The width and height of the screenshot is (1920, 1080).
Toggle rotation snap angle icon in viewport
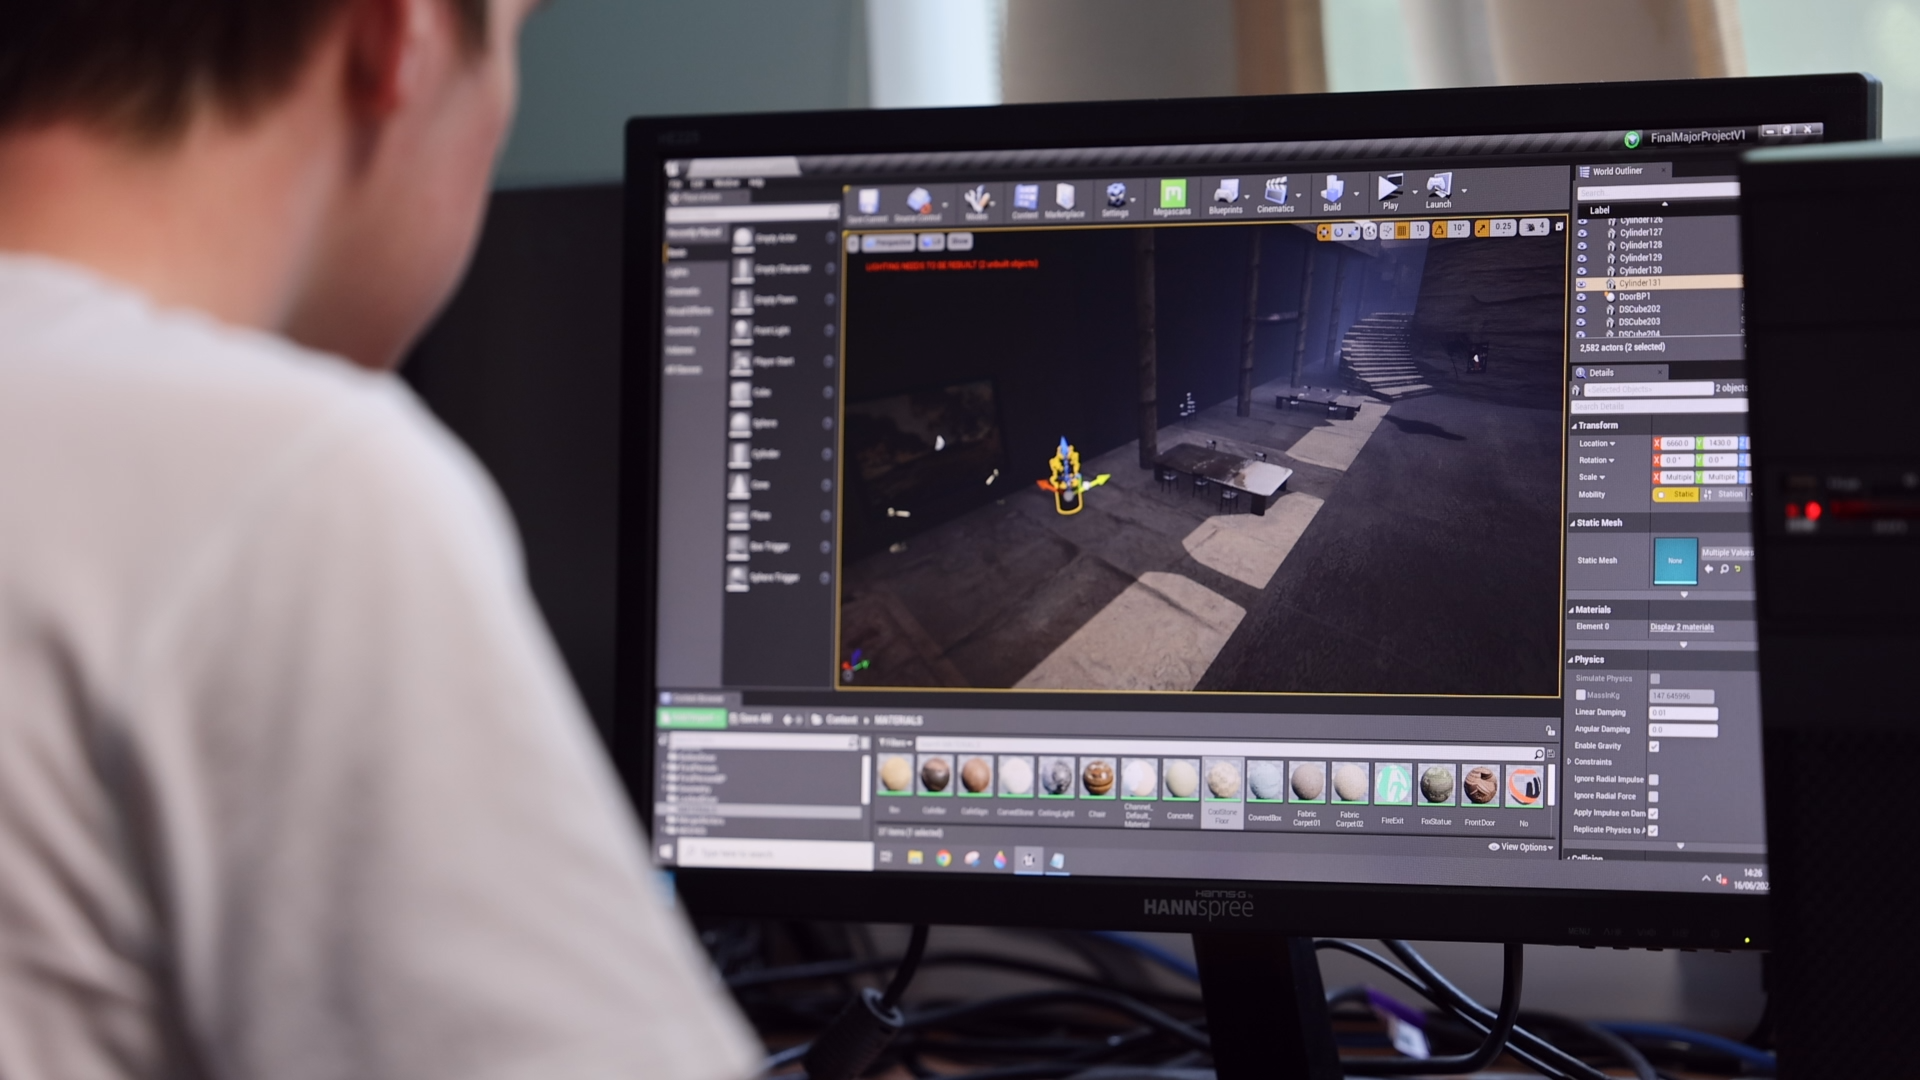(1439, 230)
